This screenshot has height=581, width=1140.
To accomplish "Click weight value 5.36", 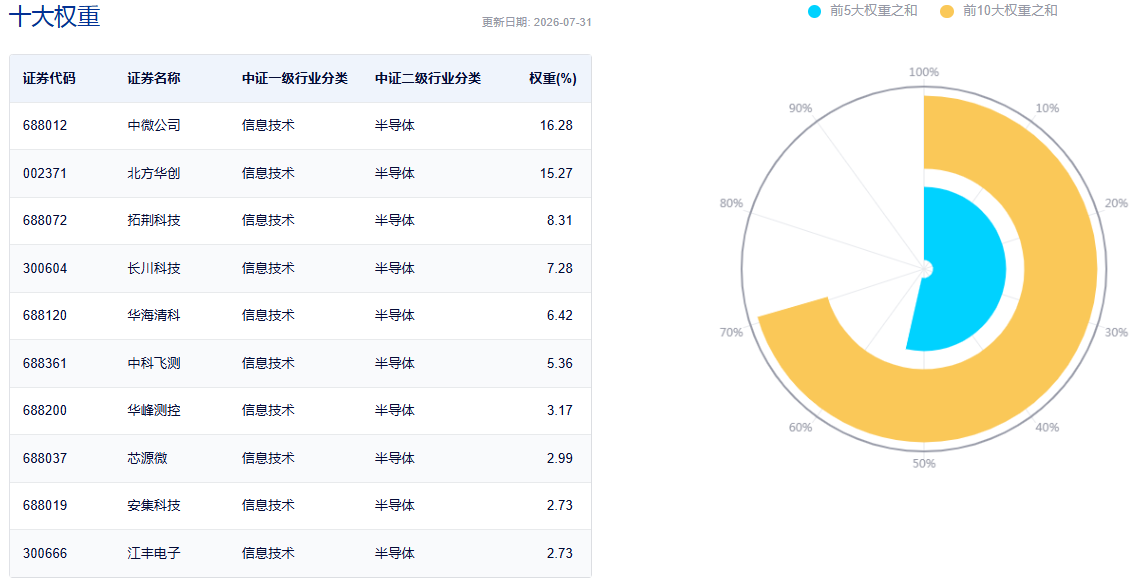I will click(560, 363).
